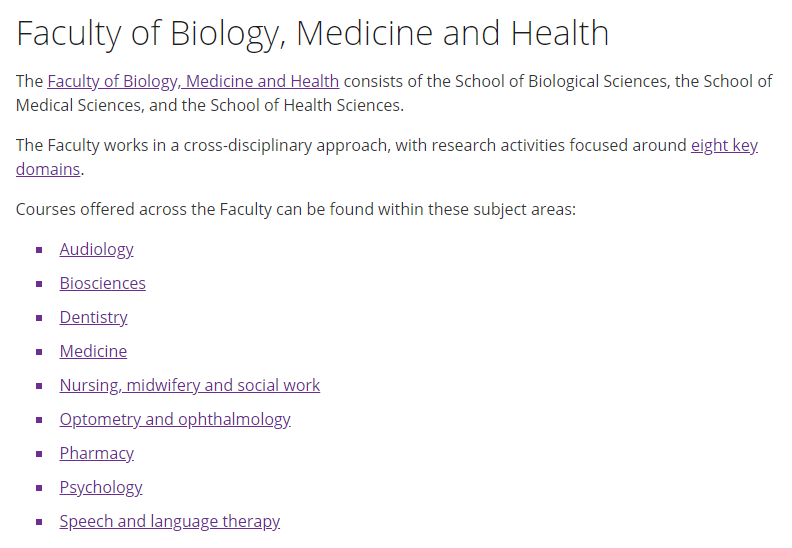Click the underlined word 'domains'
This screenshot has height=548, width=792.
(x=48, y=169)
